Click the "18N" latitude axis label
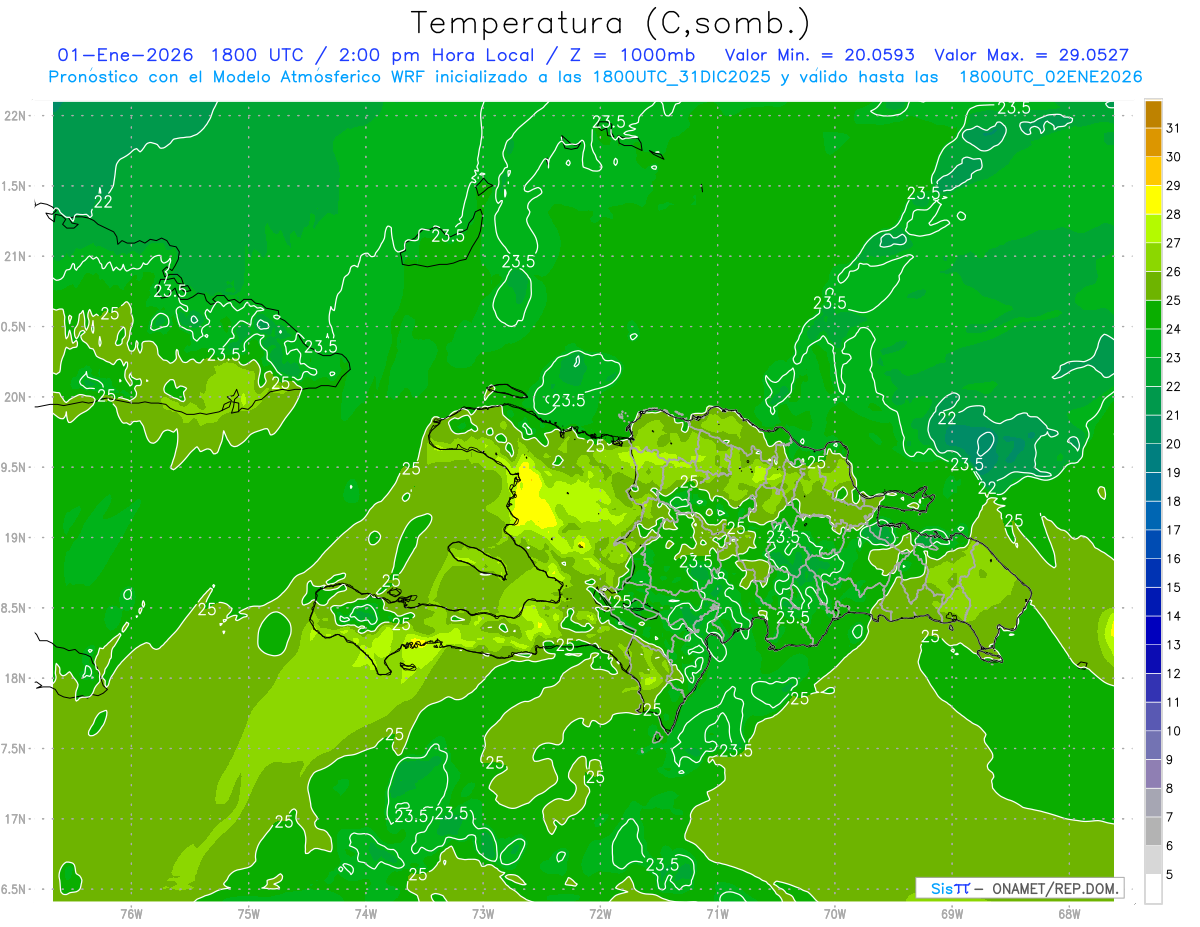The width and height of the screenshot is (1200, 927). tap(16, 678)
